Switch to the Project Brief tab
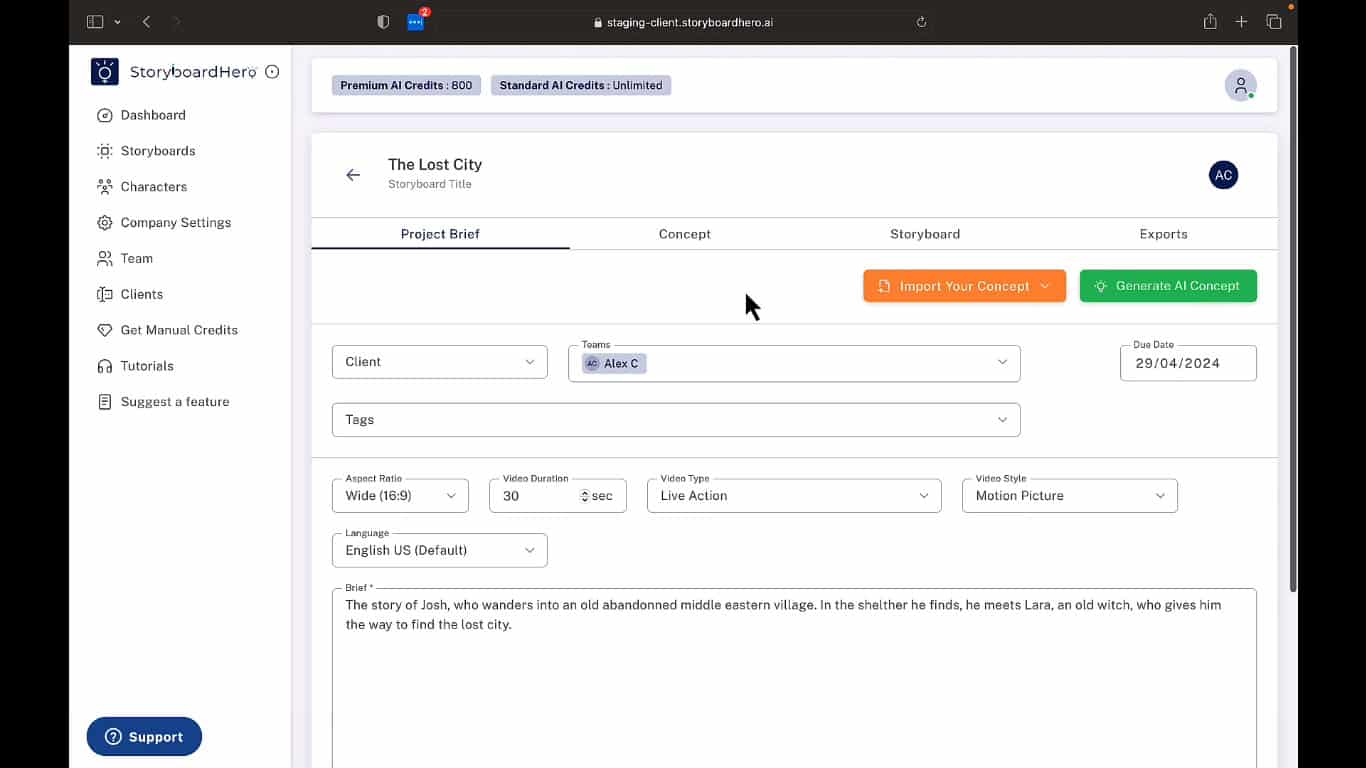The image size is (1366, 768). [440, 234]
